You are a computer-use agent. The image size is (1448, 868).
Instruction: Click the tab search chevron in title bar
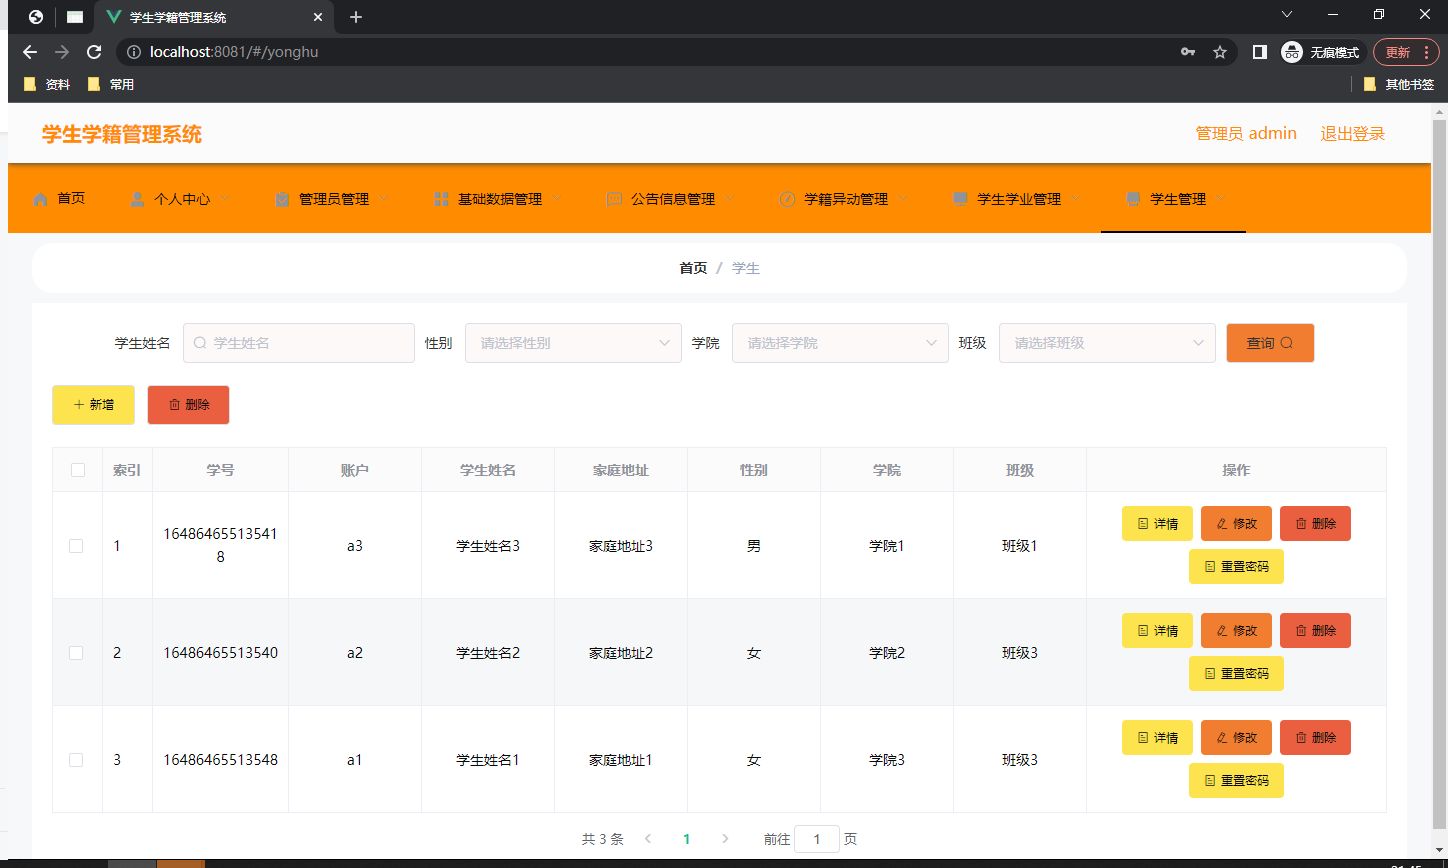tap(1287, 14)
